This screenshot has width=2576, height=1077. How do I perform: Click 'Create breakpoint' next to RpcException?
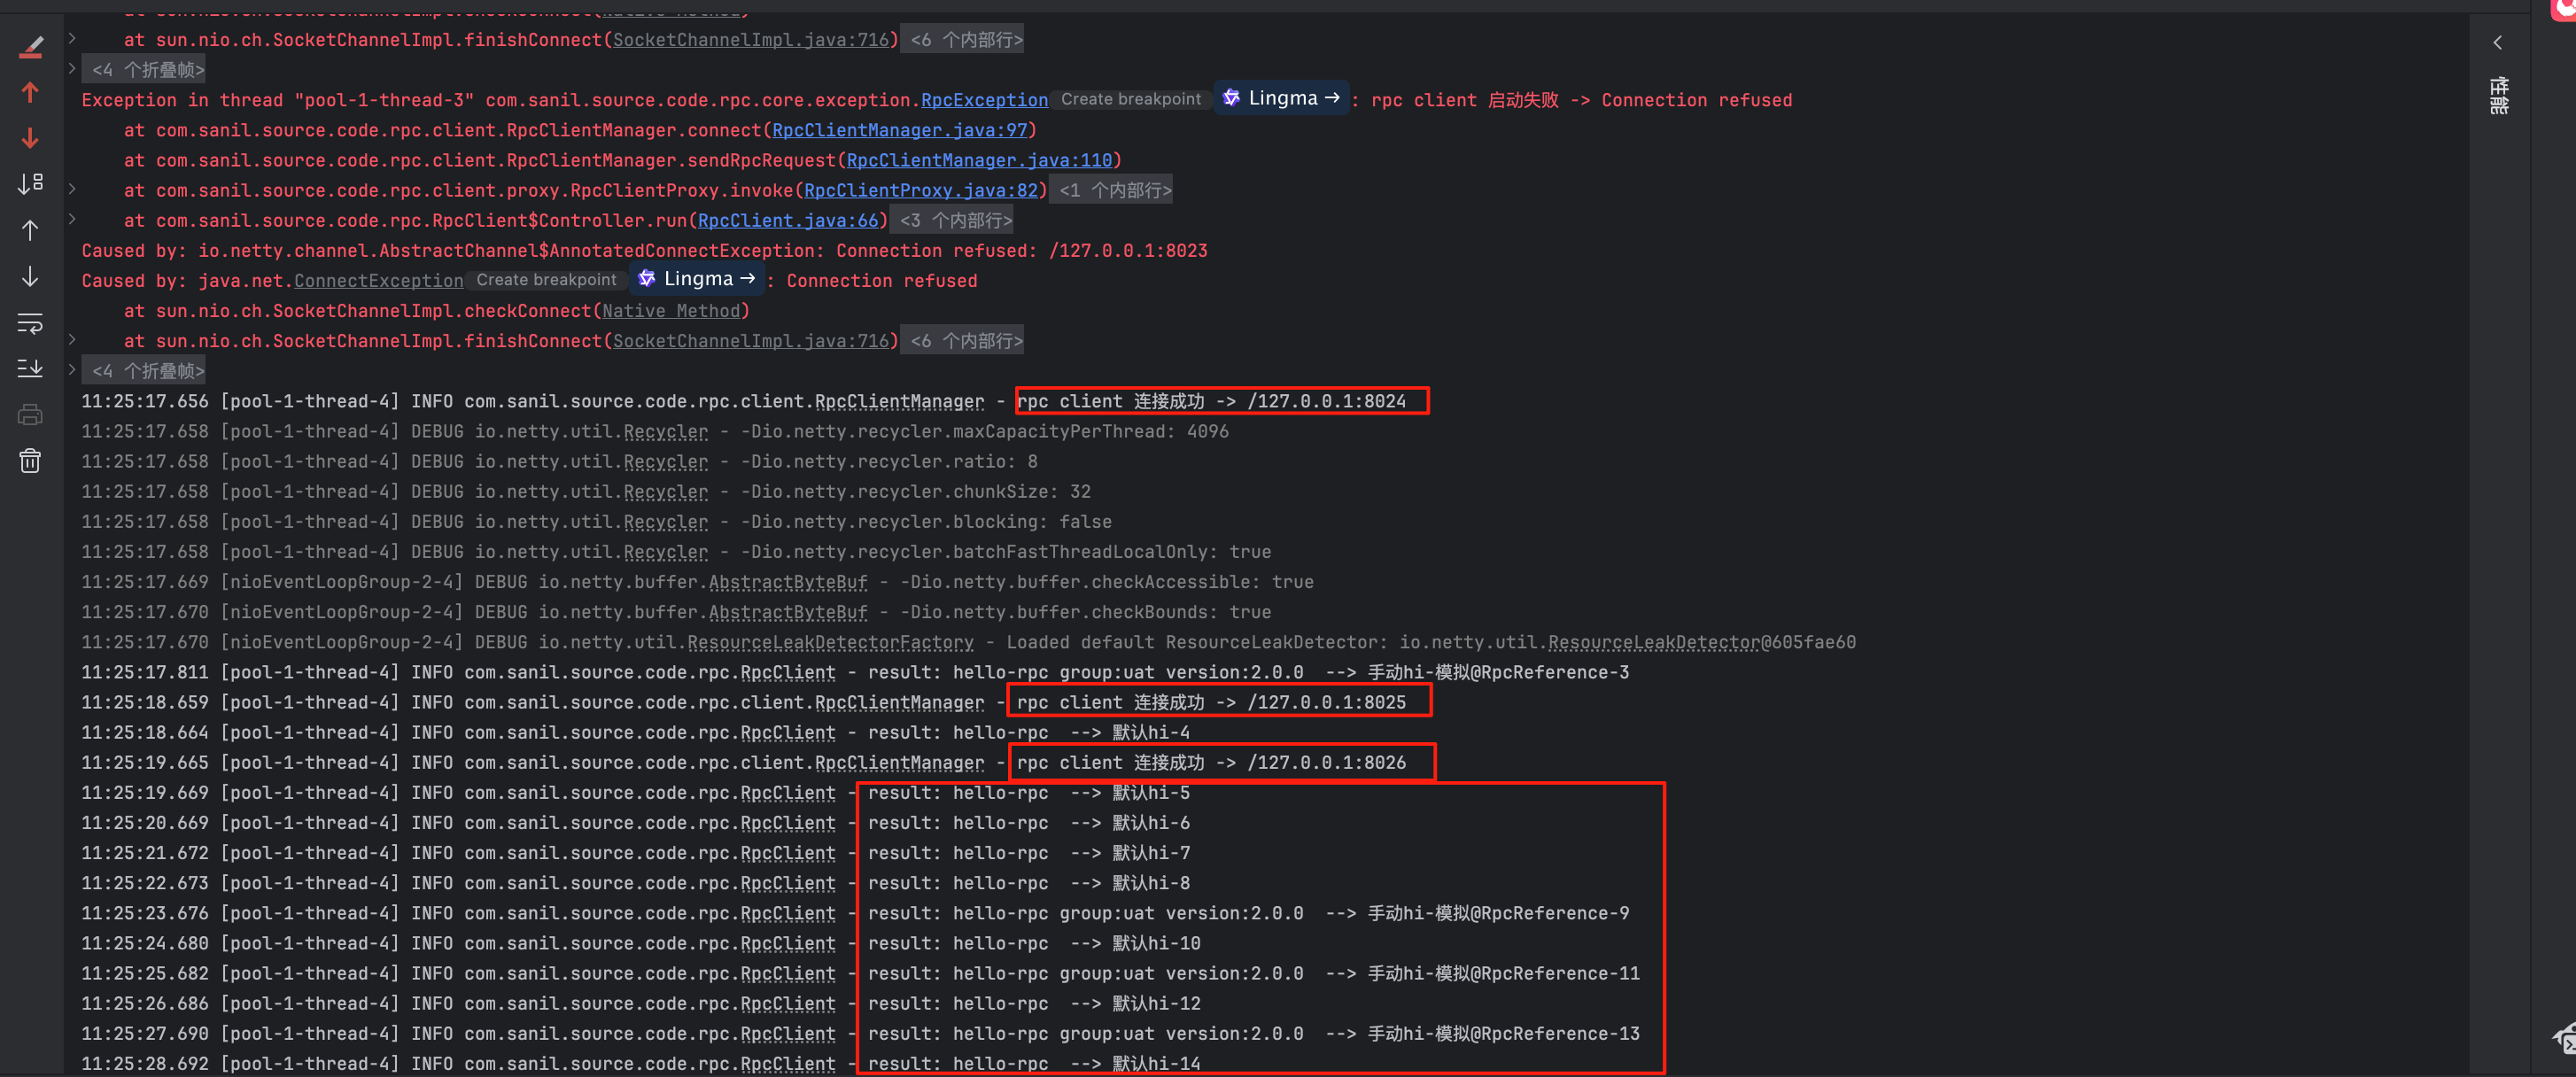tap(1130, 99)
